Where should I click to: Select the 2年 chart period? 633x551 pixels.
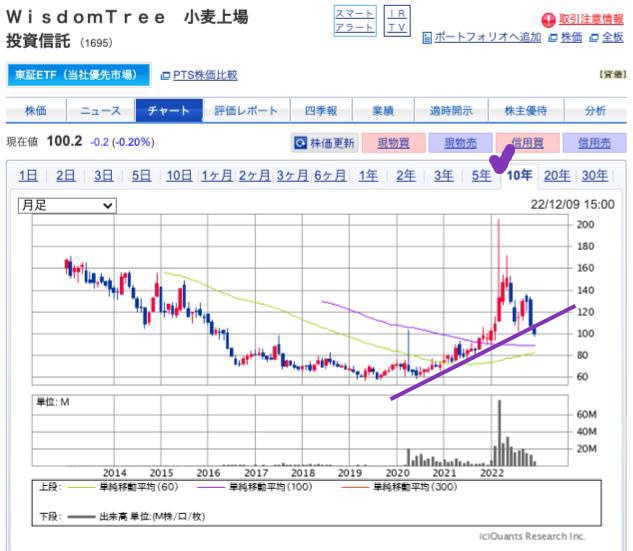pyautogui.click(x=406, y=176)
